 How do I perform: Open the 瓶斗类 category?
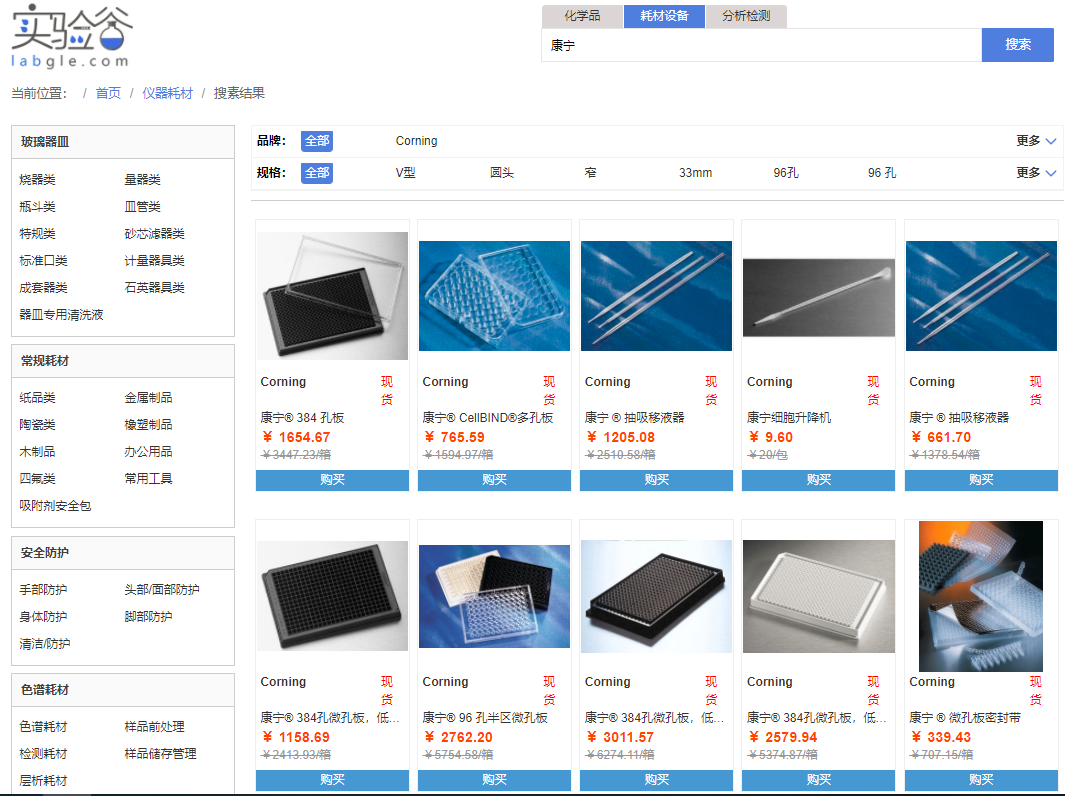(x=37, y=206)
